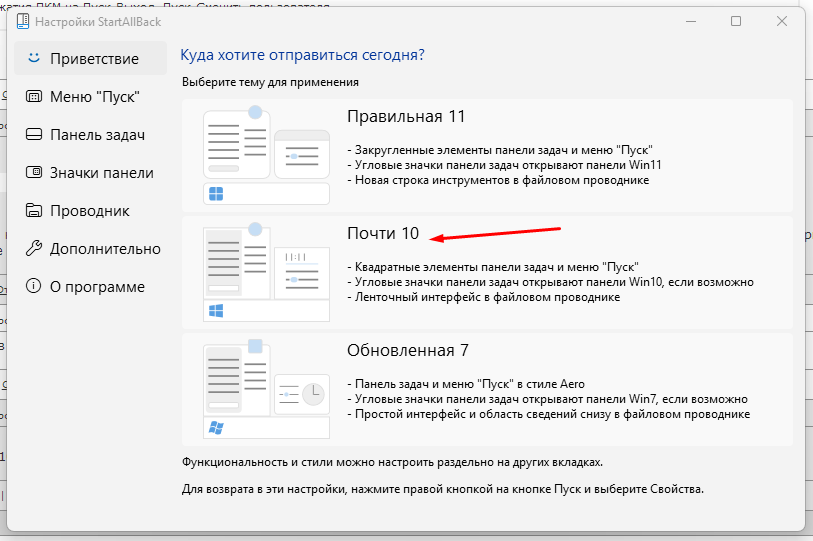Click the Правильная 11 preview thumbnail
Image resolution: width=813 pixels, height=541 pixels.
pos(267,155)
